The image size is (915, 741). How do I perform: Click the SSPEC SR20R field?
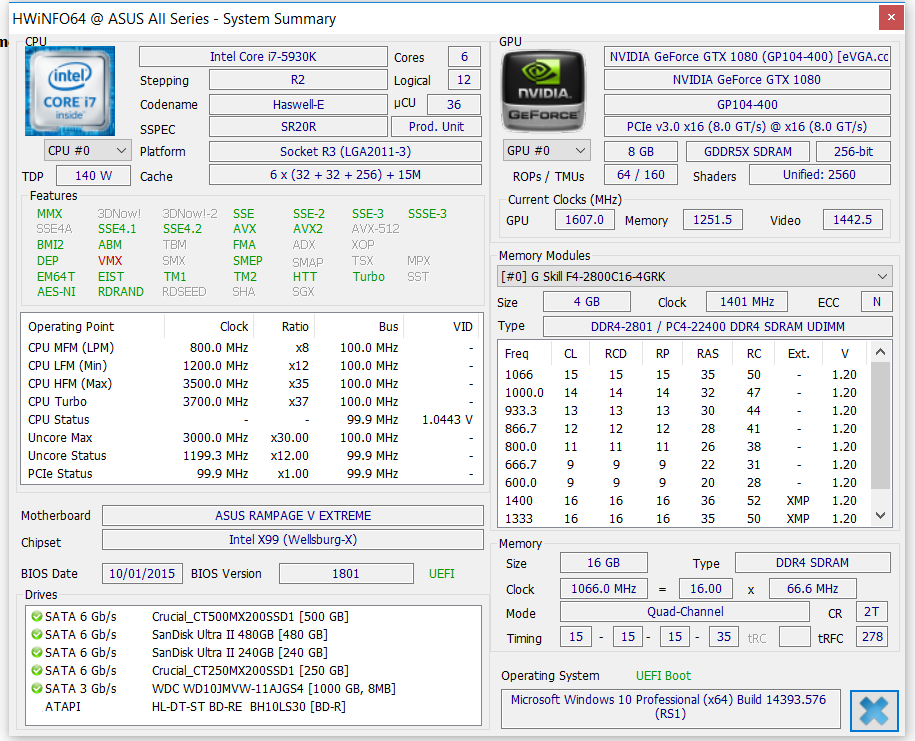[x=298, y=127]
